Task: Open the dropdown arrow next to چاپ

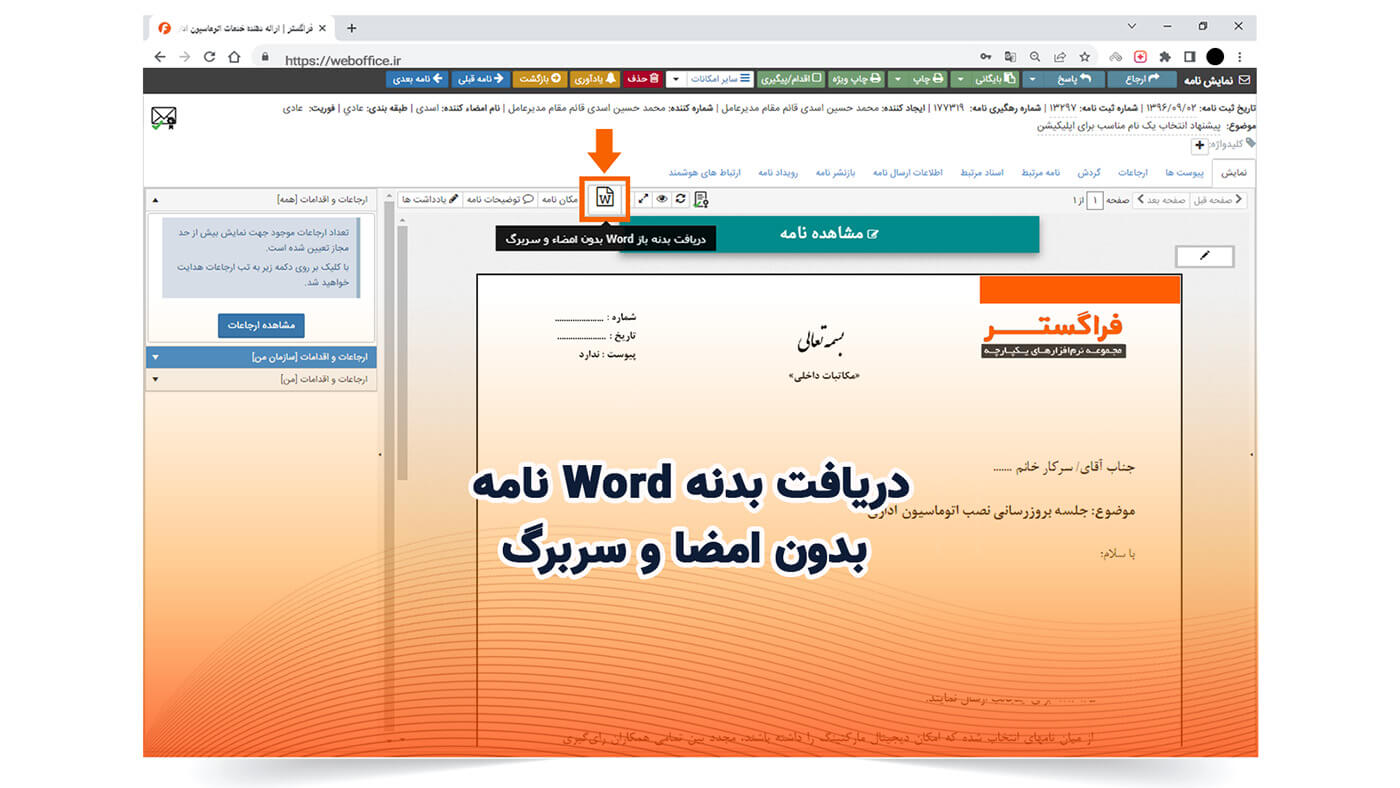Action: click(x=898, y=80)
